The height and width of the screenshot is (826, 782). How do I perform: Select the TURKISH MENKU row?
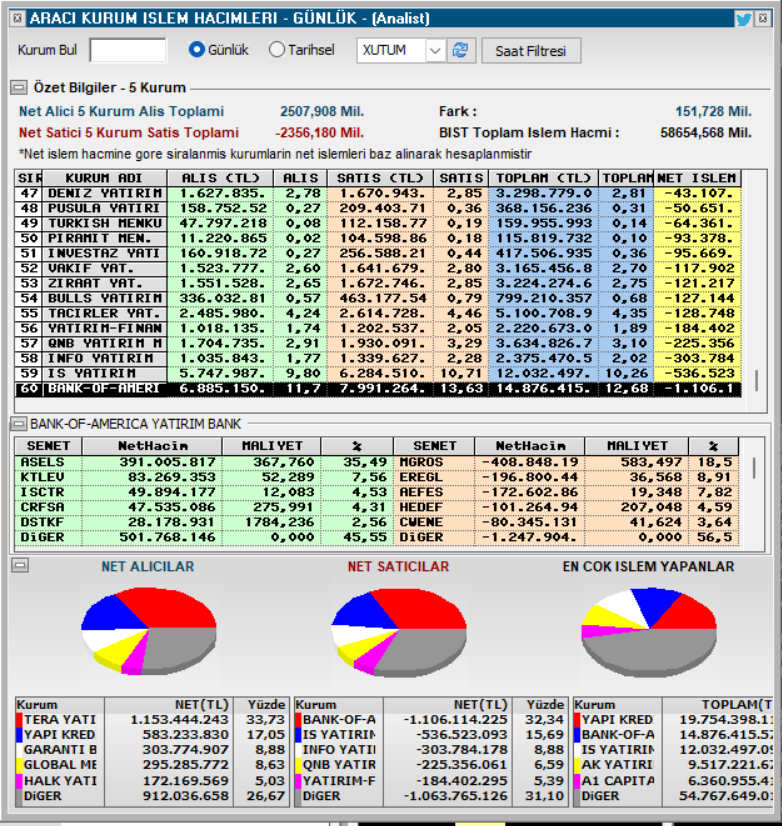(x=378, y=223)
